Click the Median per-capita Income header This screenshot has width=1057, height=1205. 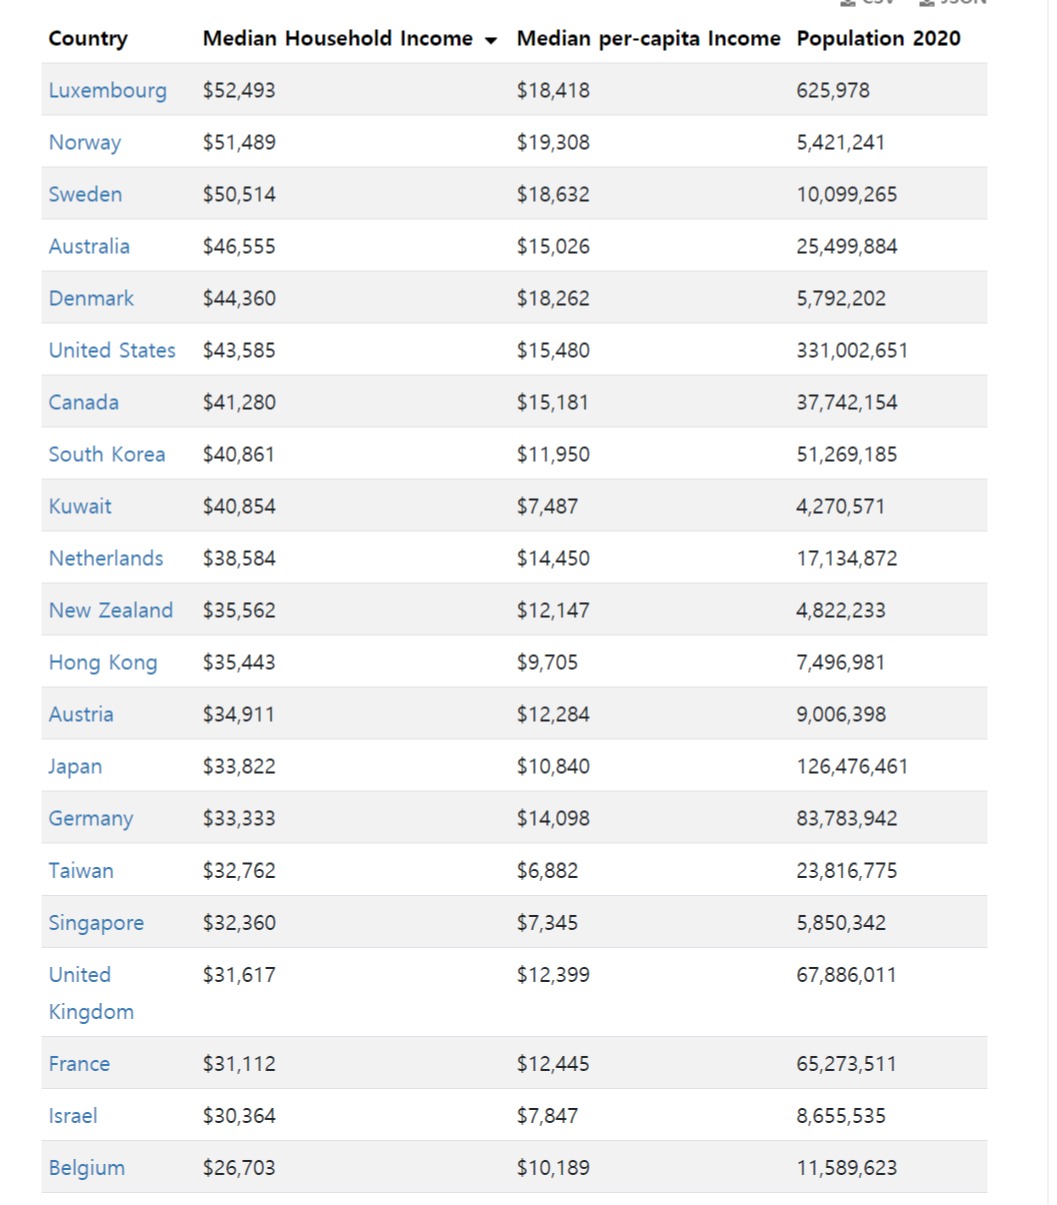click(648, 39)
